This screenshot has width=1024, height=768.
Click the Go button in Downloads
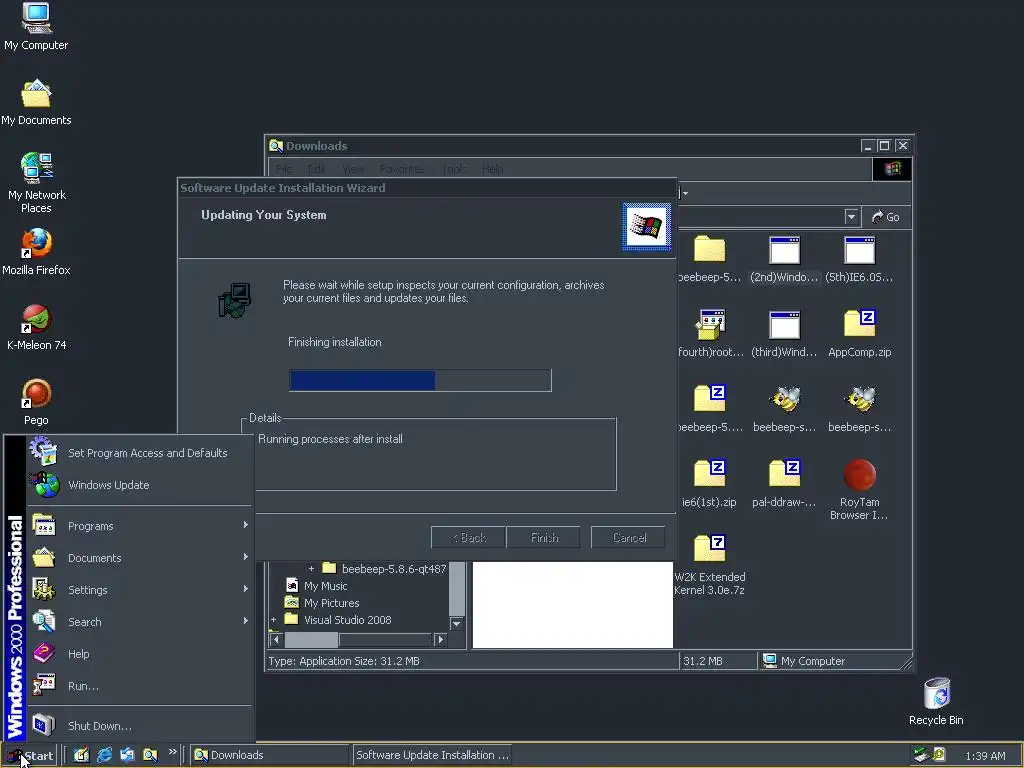tap(886, 217)
